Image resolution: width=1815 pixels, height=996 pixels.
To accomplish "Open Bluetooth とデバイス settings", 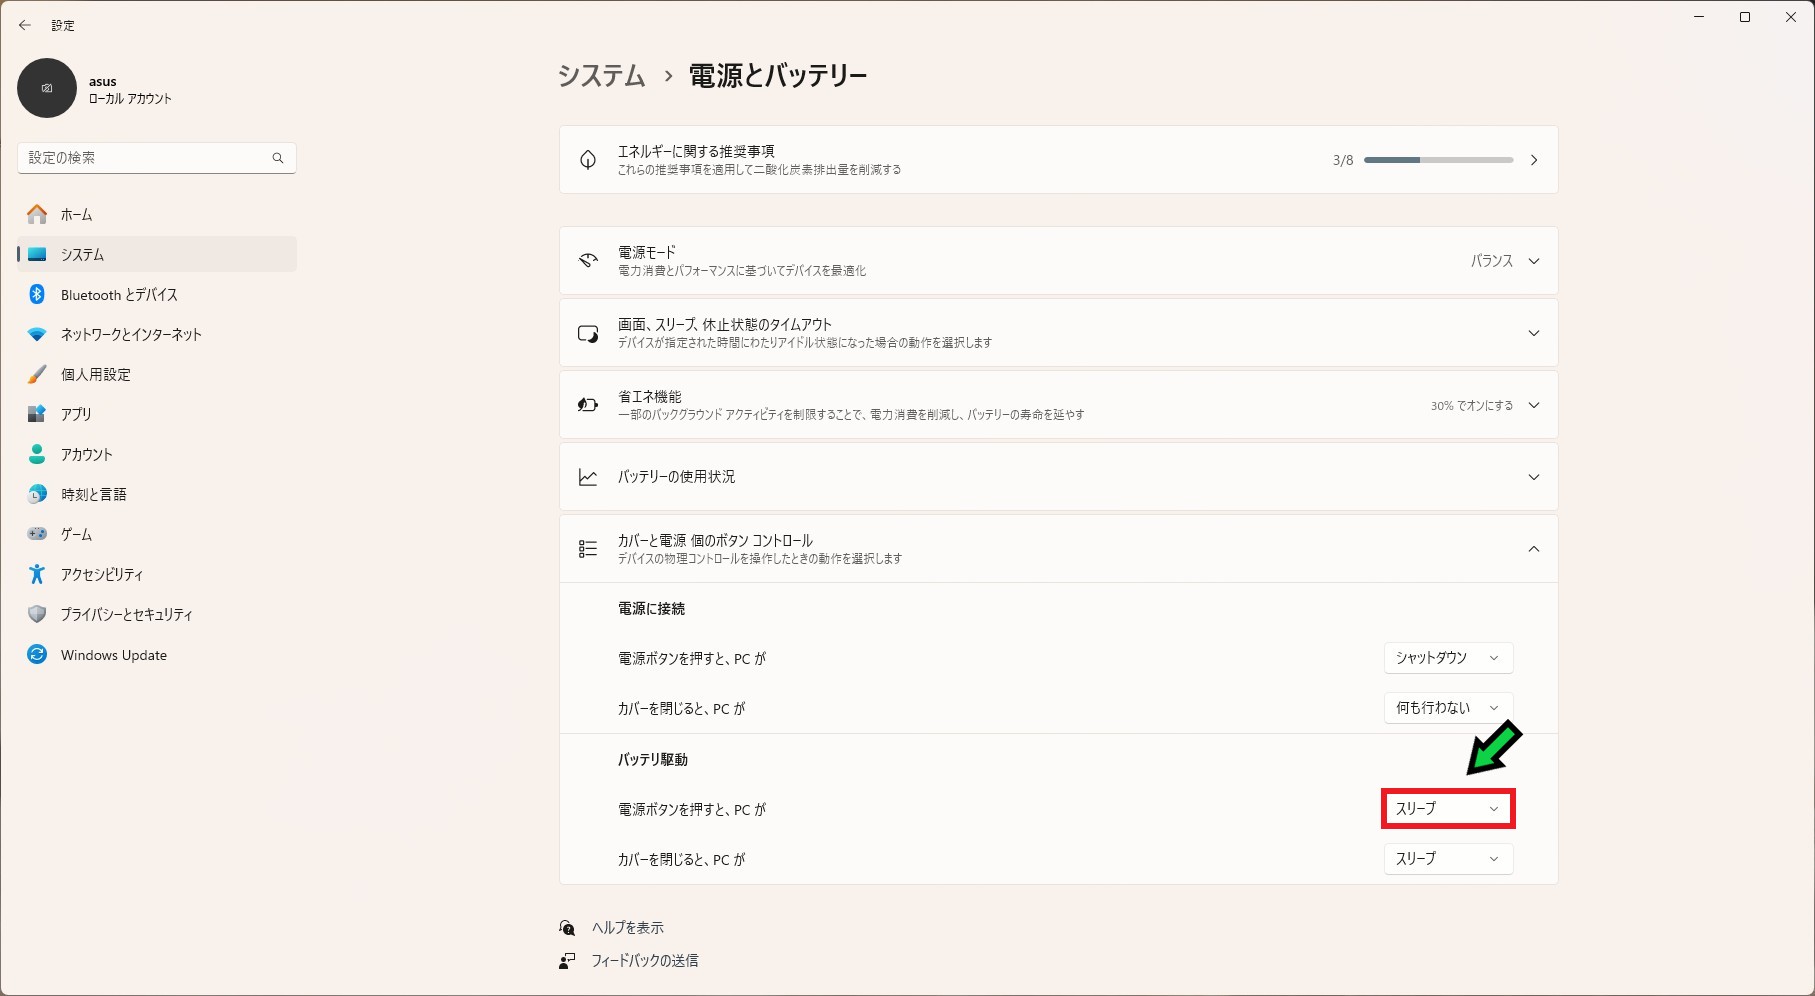I will point(118,295).
